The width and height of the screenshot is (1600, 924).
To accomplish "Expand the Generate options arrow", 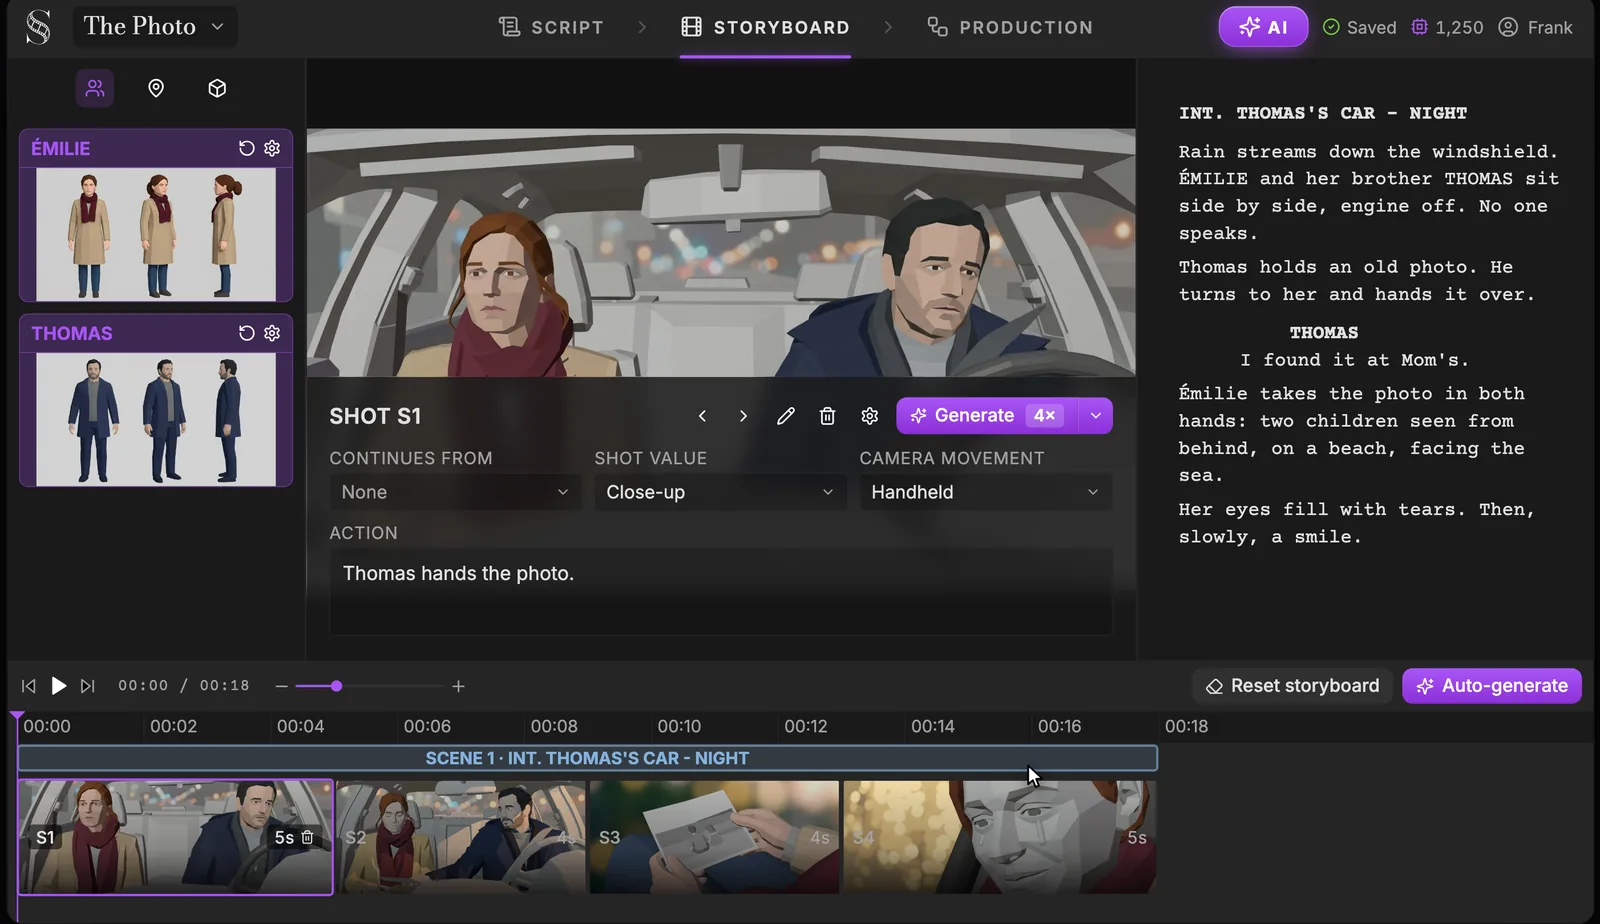I will [x=1096, y=416].
